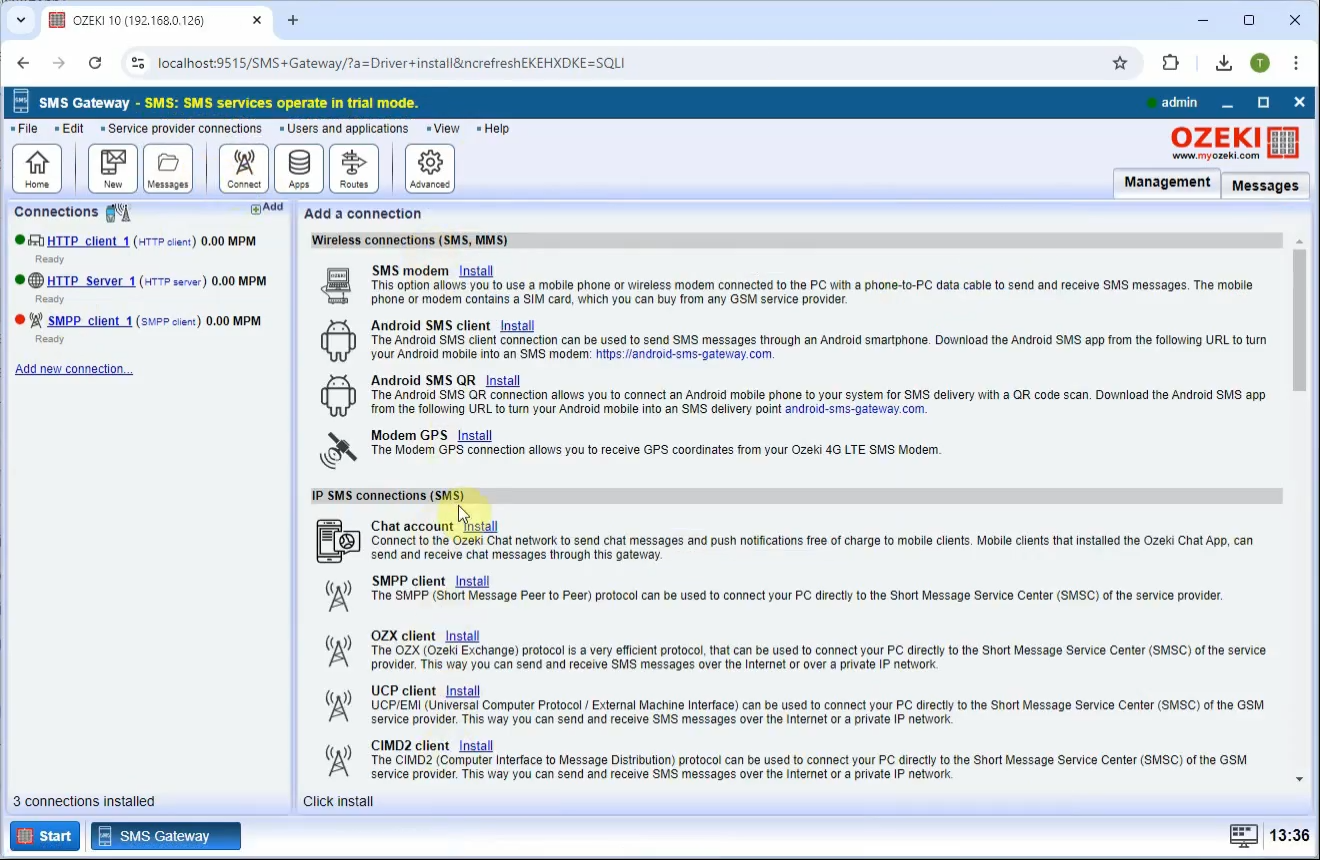Screen dimensions: 1320x860
Task: Click the Start button in taskbar
Action: 45,836
